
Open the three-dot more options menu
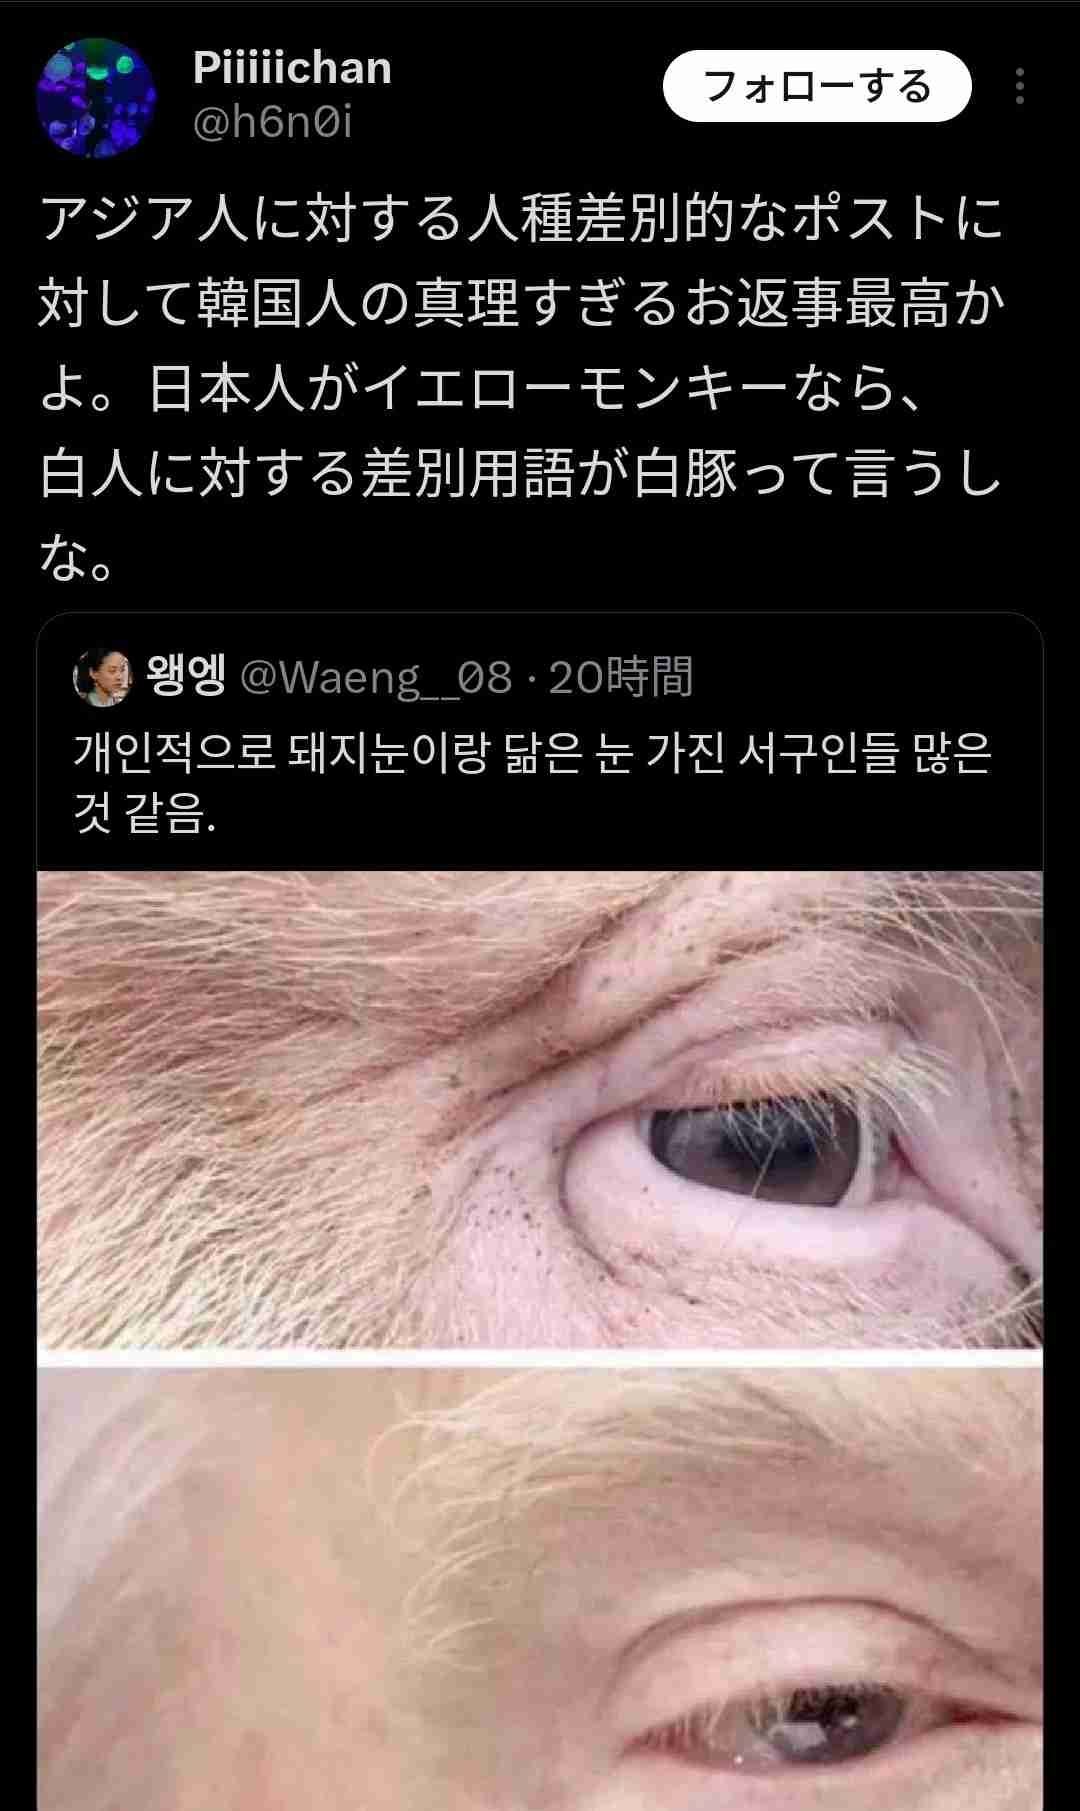point(1019,86)
